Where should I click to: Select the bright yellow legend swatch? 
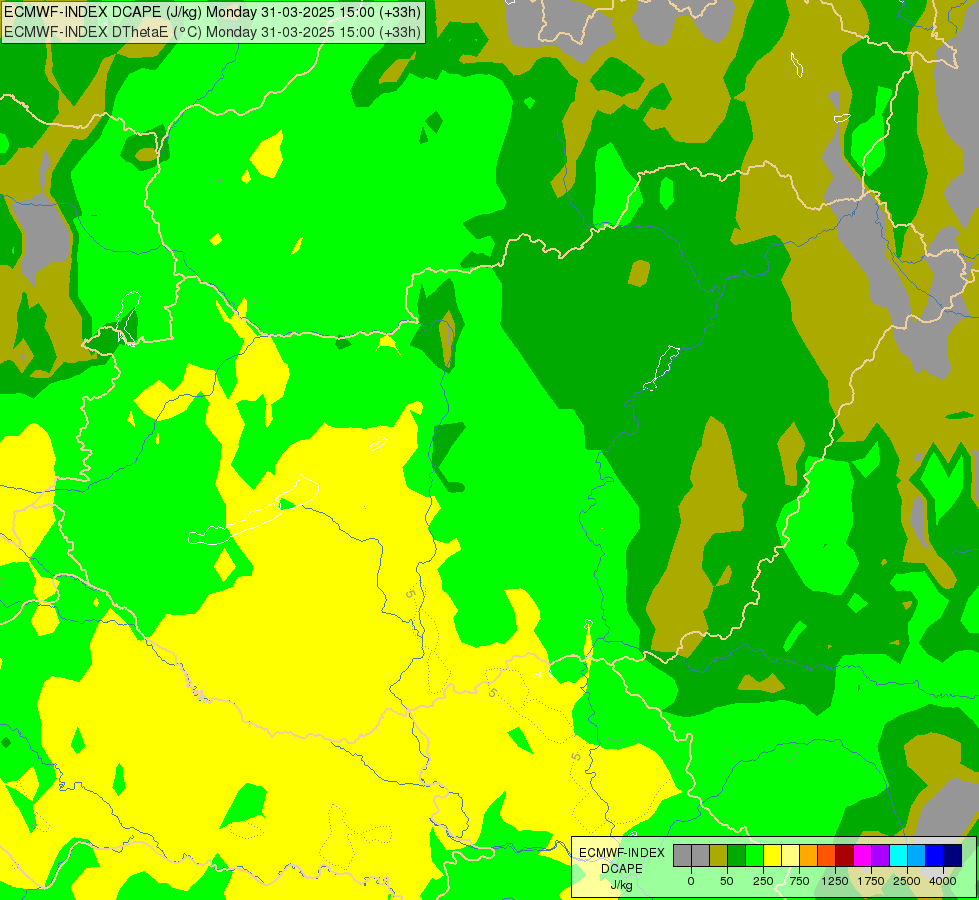pyautogui.click(x=772, y=855)
